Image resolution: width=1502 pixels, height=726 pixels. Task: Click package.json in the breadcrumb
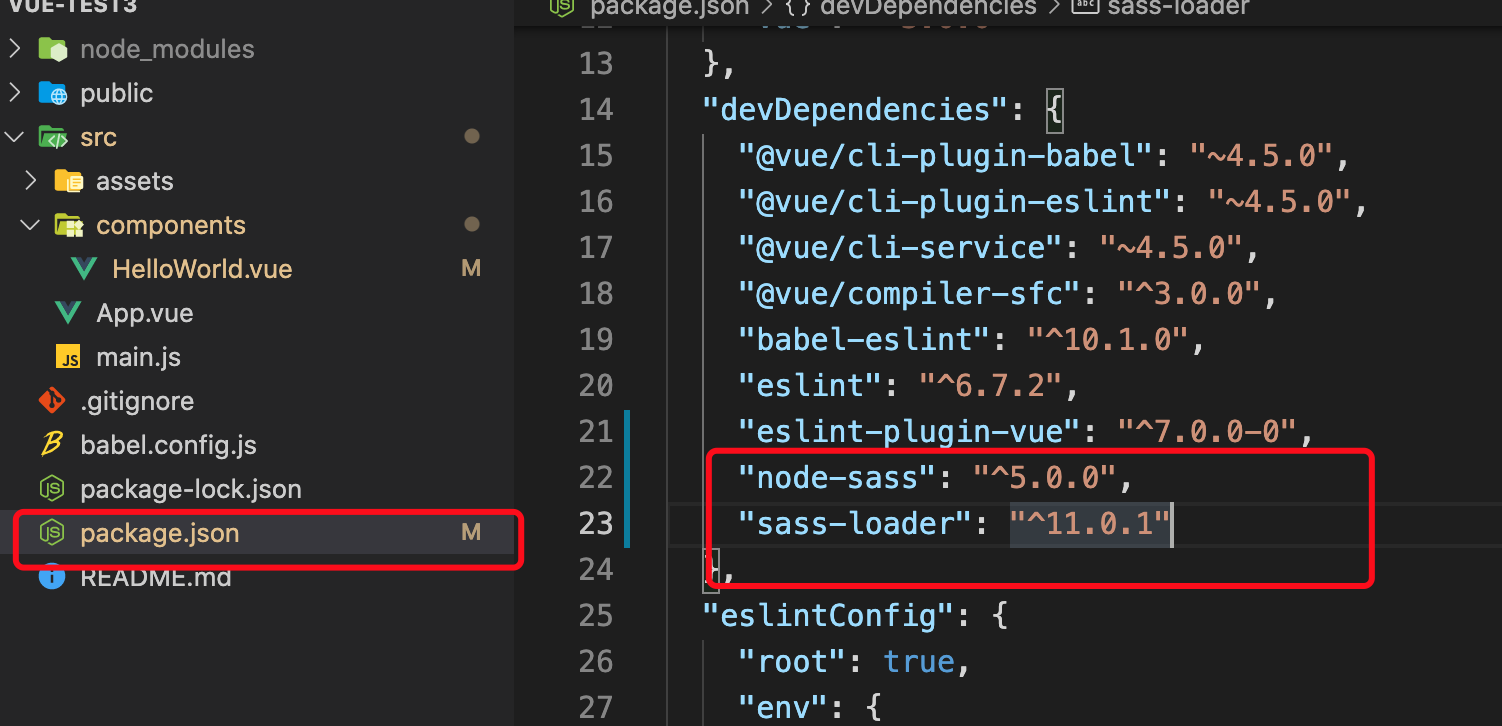[669, 7]
